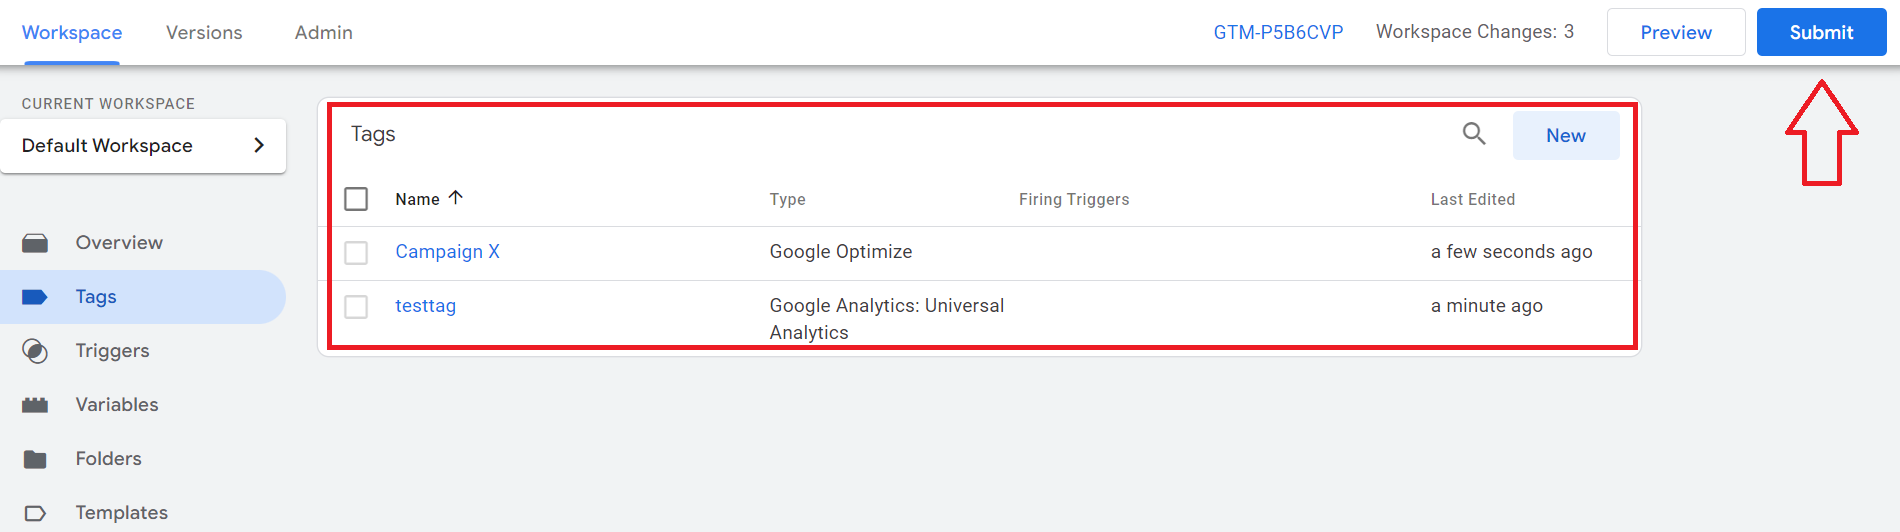Open container ID GTM-P5B6CVP link
Screen dimensions: 1900x532
1278,32
